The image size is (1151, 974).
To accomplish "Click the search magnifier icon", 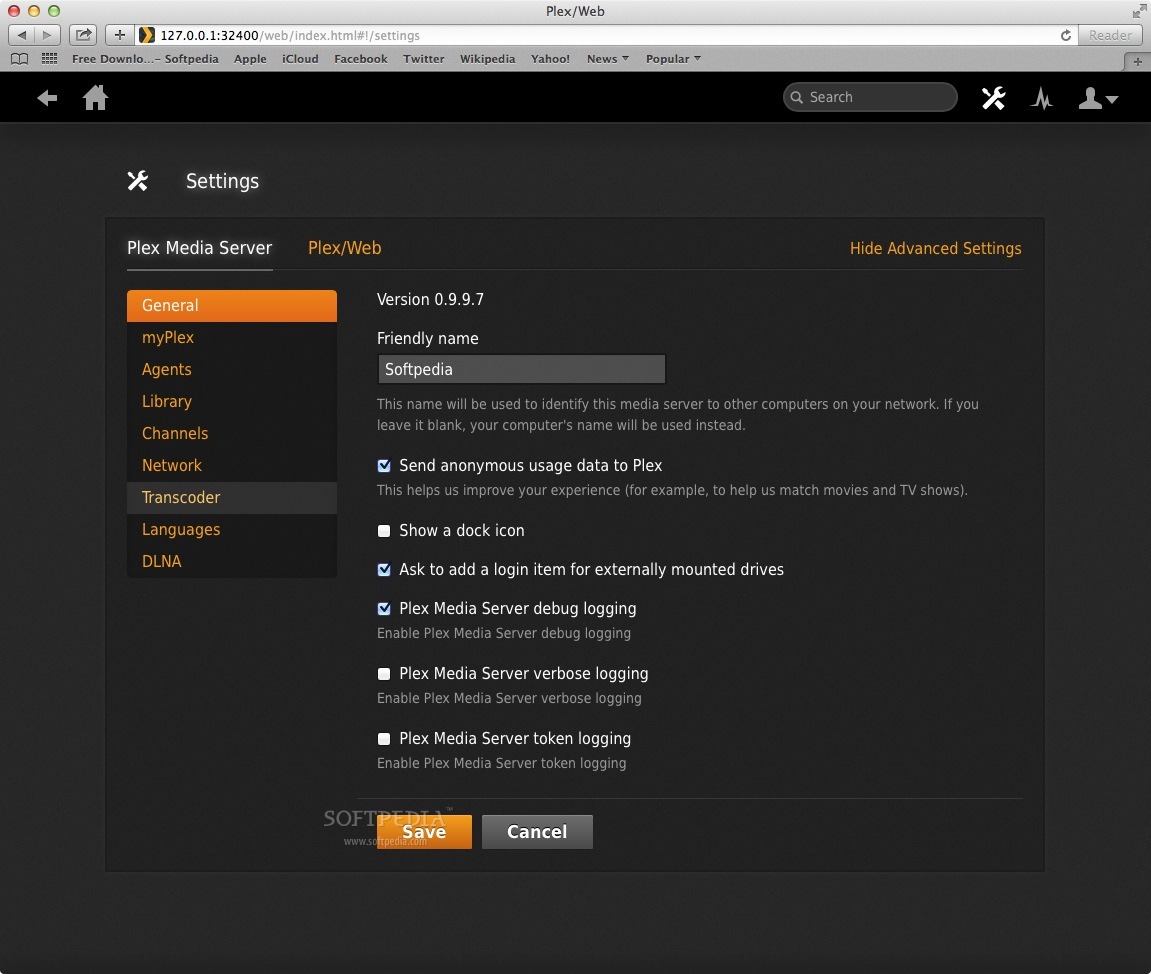I will click(x=796, y=97).
